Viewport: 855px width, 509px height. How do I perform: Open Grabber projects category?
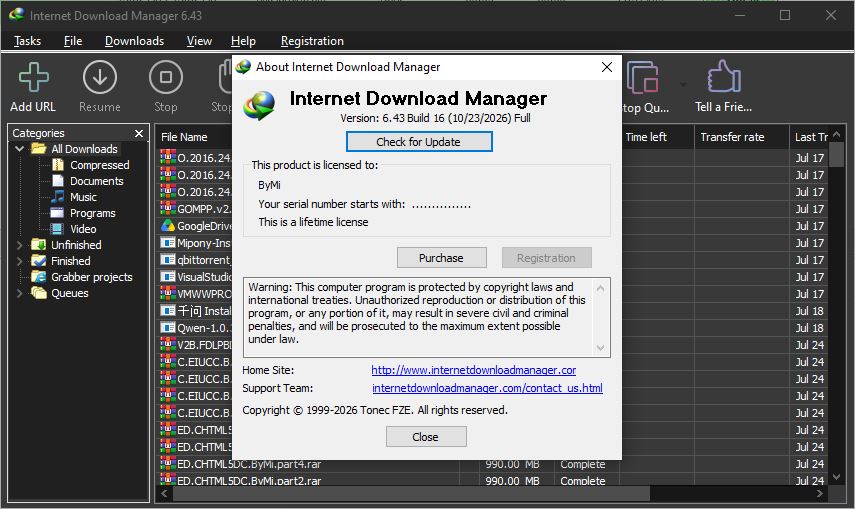92,277
